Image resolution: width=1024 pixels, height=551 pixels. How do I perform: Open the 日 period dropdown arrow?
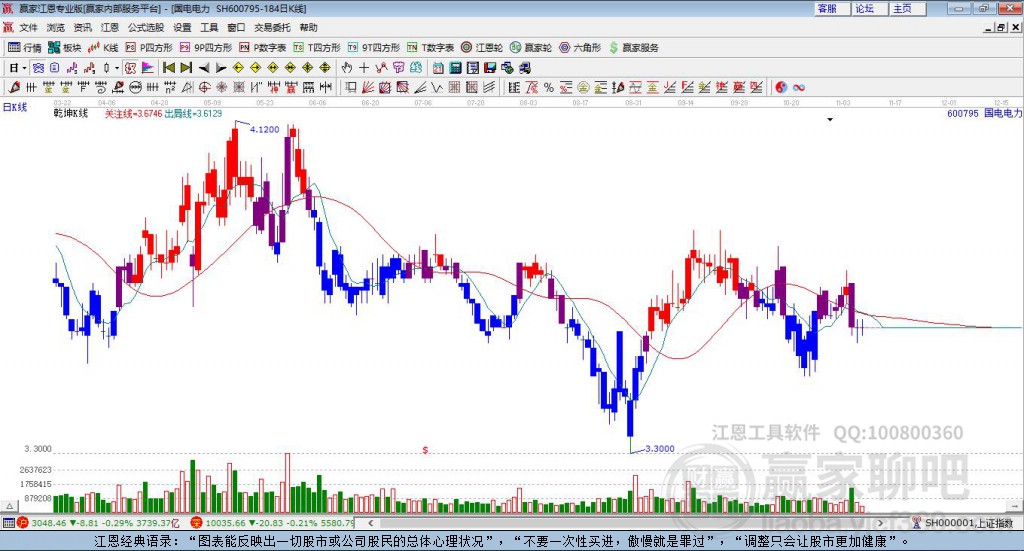pyautogui.click(x=24, y=67)
